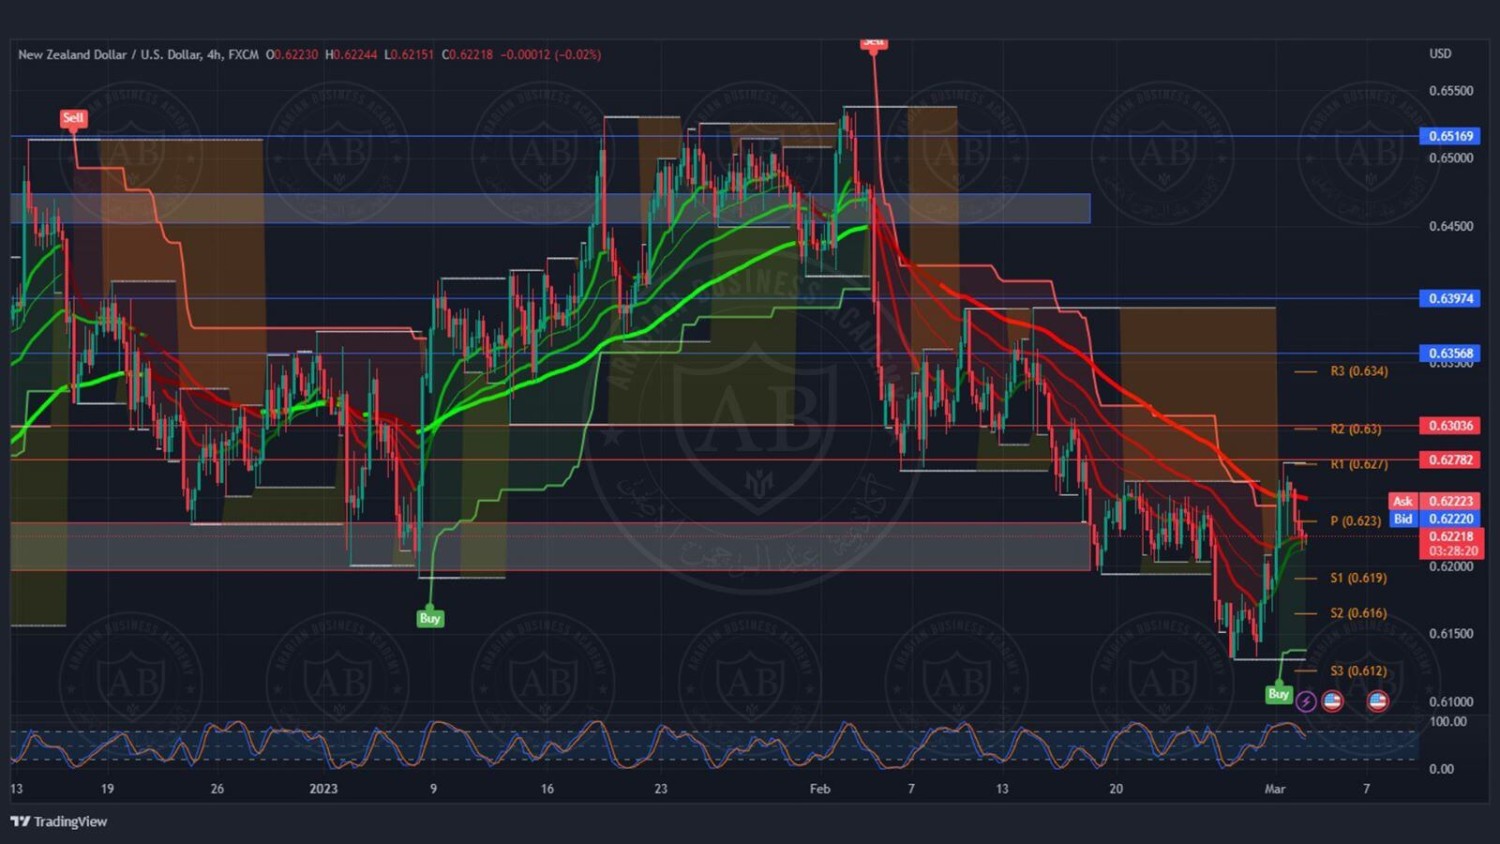Click the TradingView logo
Viewport: 1500px width, 844px height.
59,821
